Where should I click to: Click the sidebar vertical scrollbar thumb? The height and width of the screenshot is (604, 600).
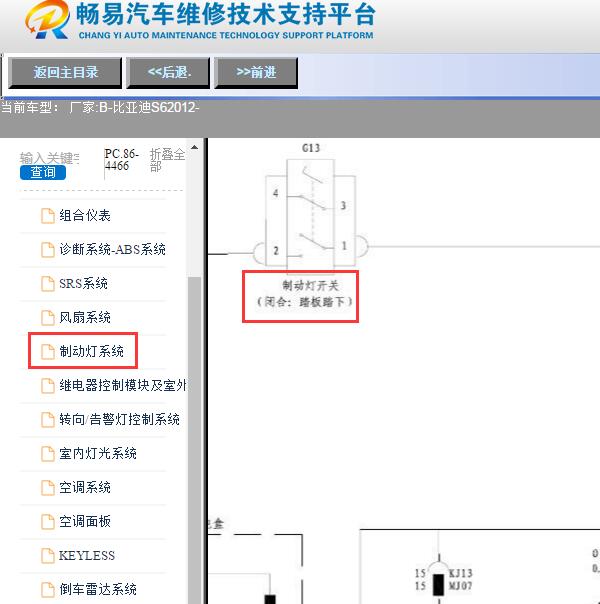(194, 439)
